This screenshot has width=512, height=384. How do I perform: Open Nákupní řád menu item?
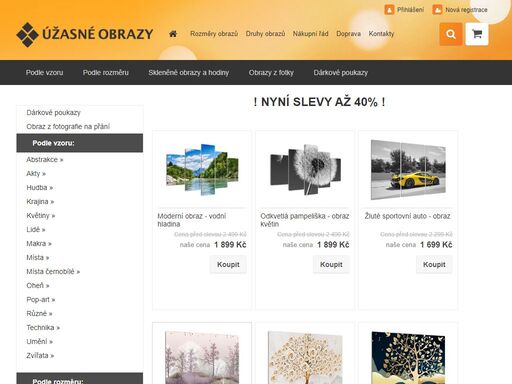tap(310, 34)
